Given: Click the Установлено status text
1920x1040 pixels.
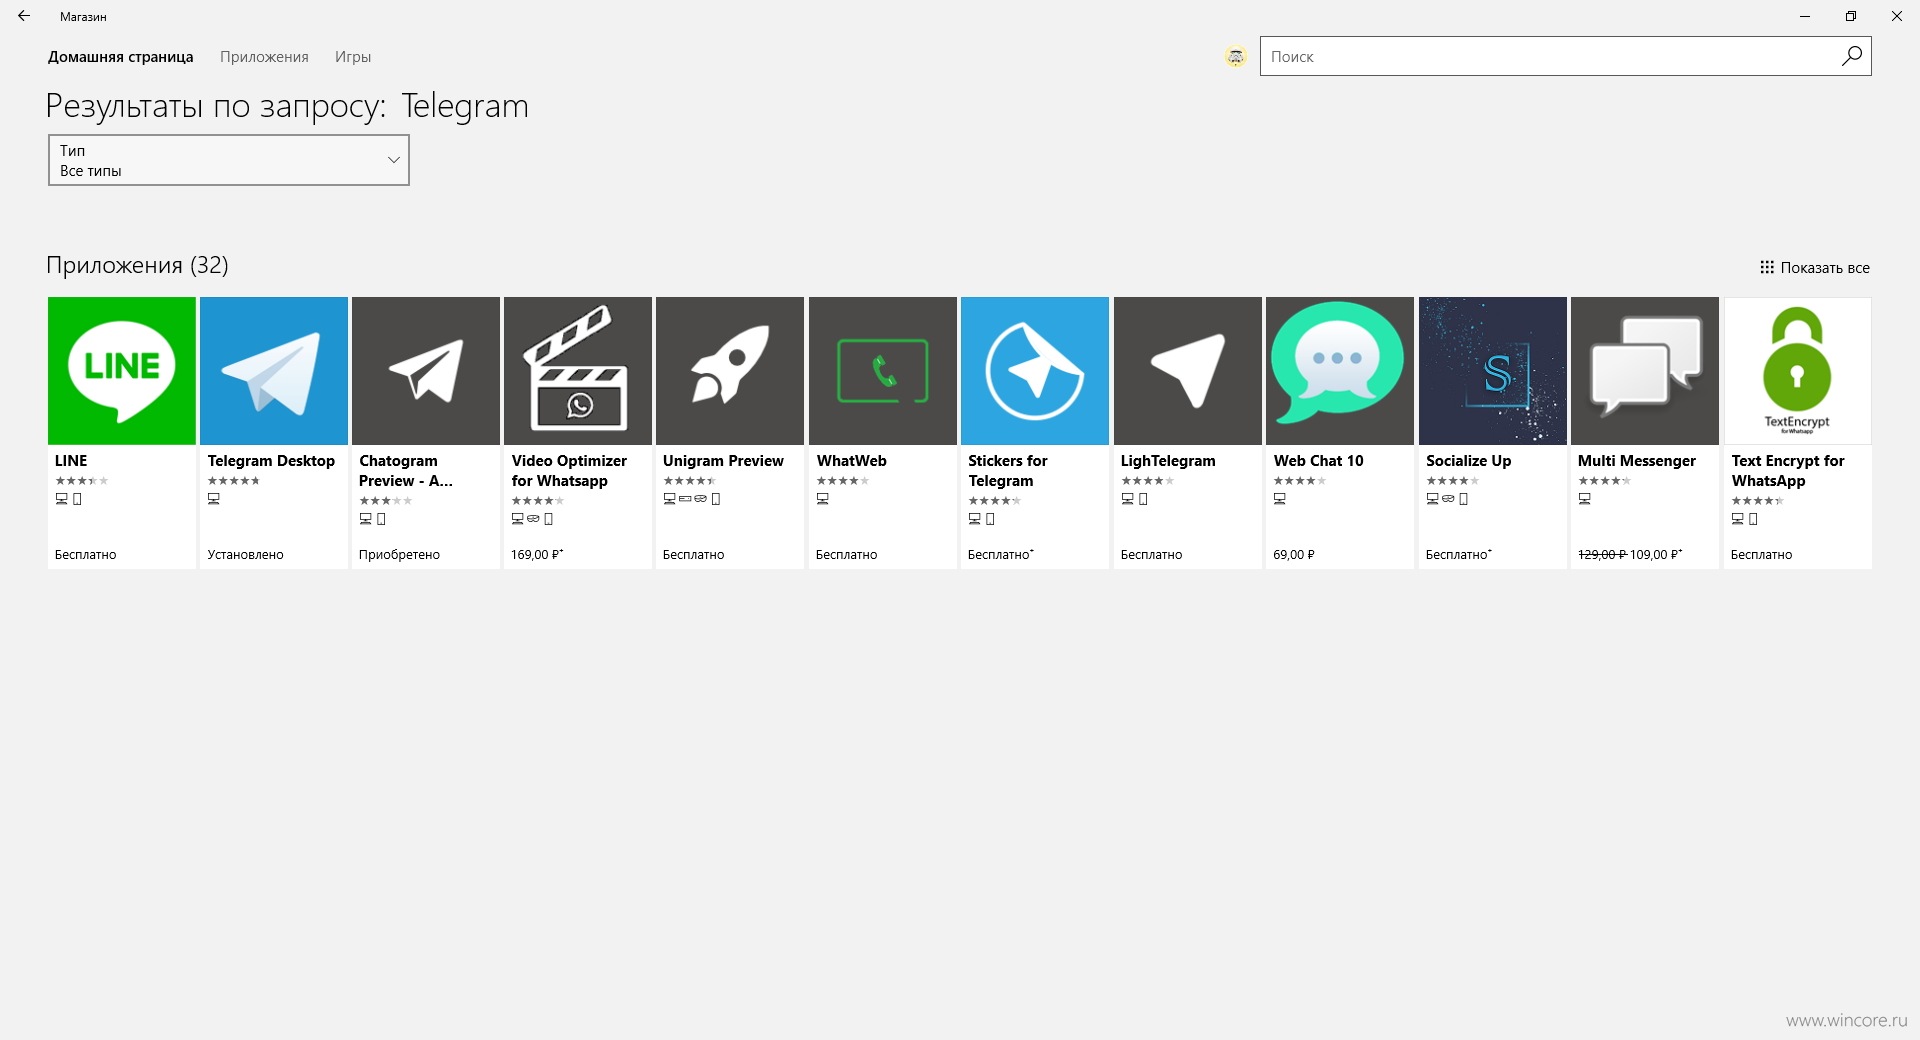Looking at the screenshot, I should tap(246, 555).
